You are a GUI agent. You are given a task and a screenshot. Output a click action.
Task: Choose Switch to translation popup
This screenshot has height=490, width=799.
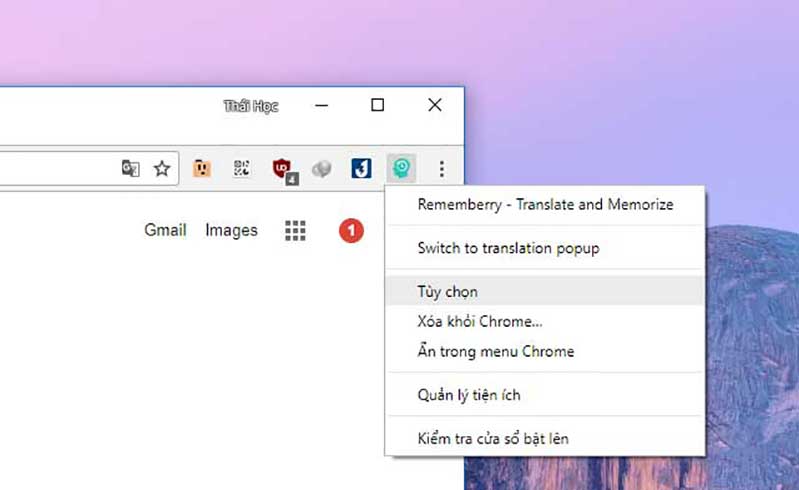tap(545, 248)
